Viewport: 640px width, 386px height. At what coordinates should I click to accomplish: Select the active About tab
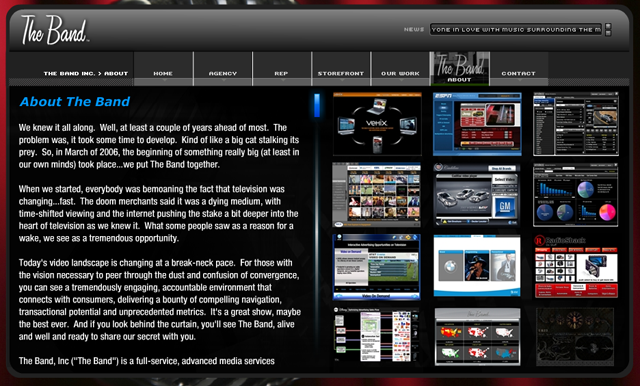pyautogui.click(x=460, y=69)
